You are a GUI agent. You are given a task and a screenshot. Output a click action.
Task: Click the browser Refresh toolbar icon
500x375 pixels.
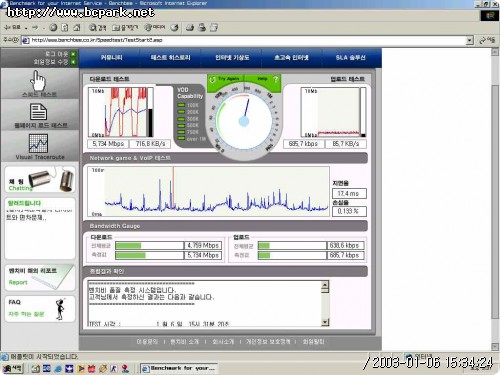click(x=65, y=28)
